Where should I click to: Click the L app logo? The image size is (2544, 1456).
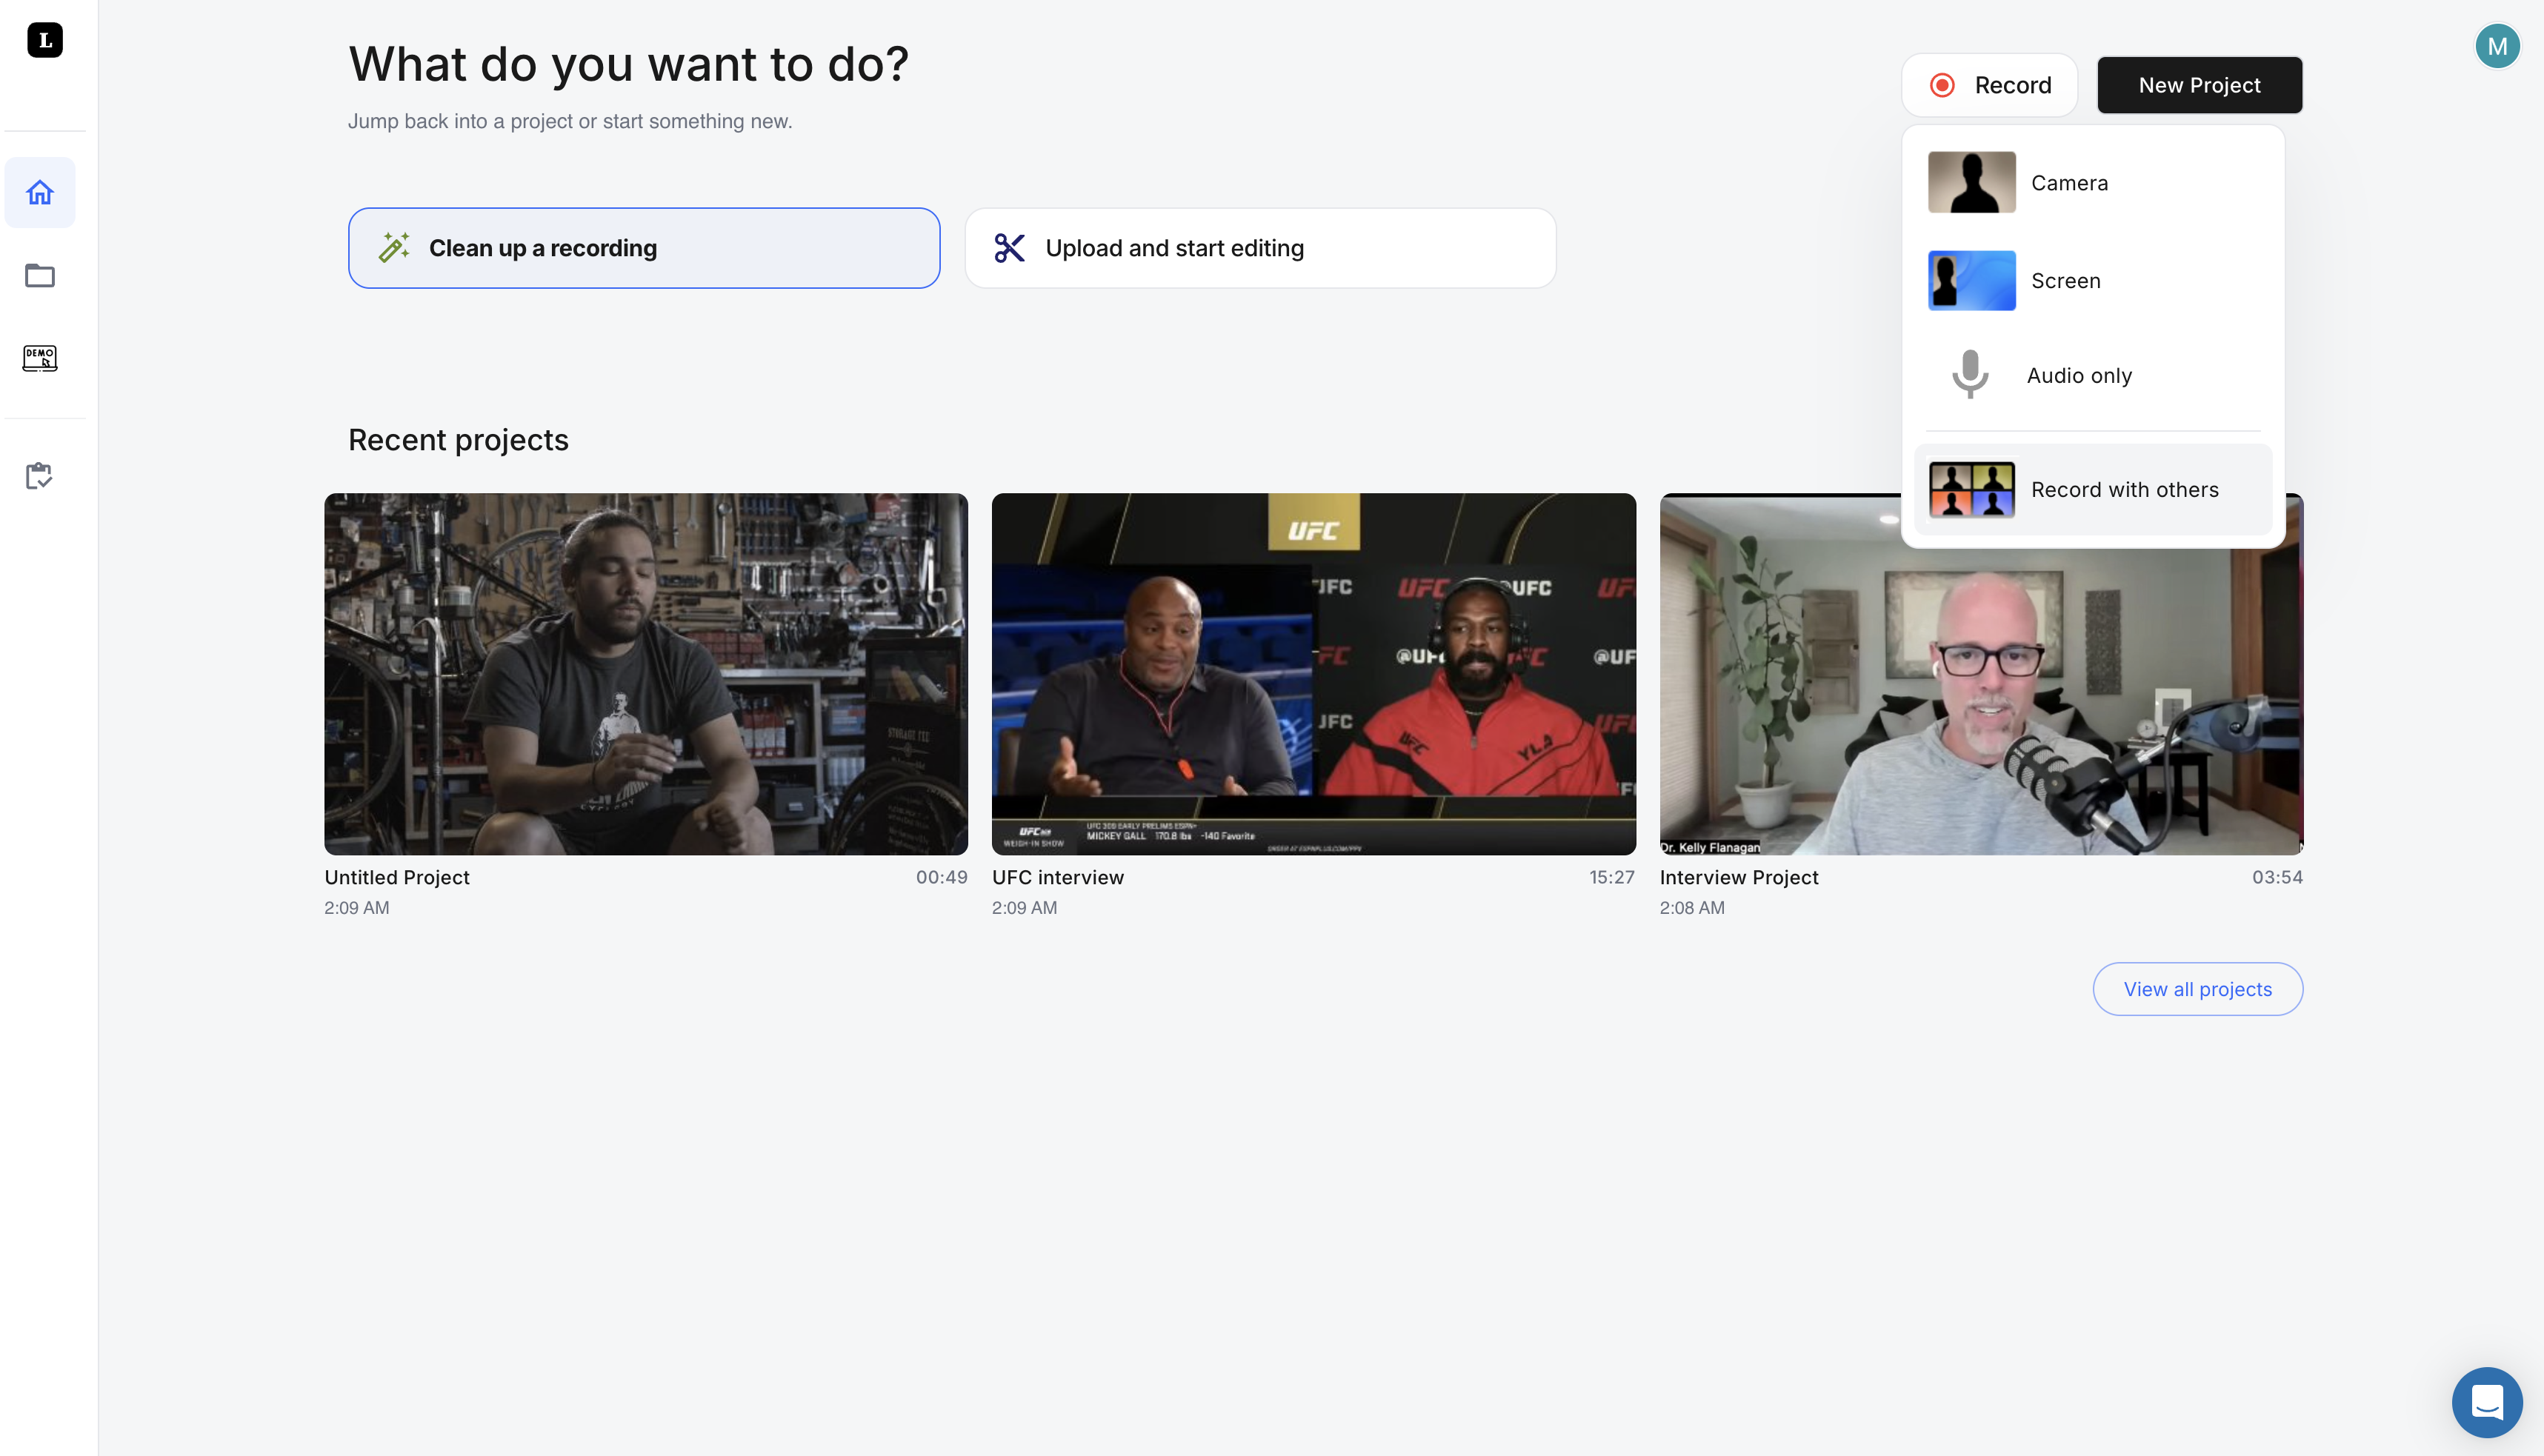click(x=45, y=40)
